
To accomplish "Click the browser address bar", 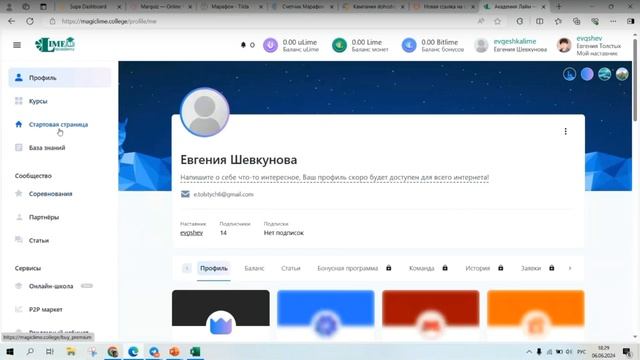I will click(x=261, y=21).
